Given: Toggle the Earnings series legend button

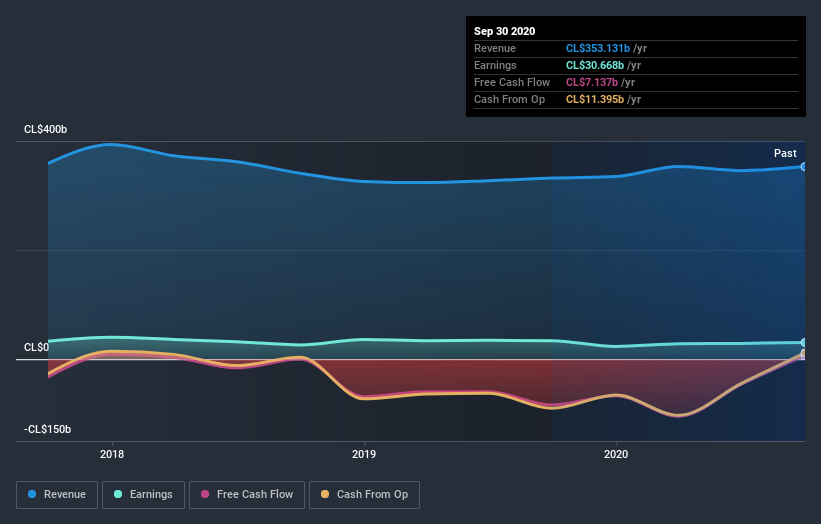Looking at the screenshot, I should [143, 495].
